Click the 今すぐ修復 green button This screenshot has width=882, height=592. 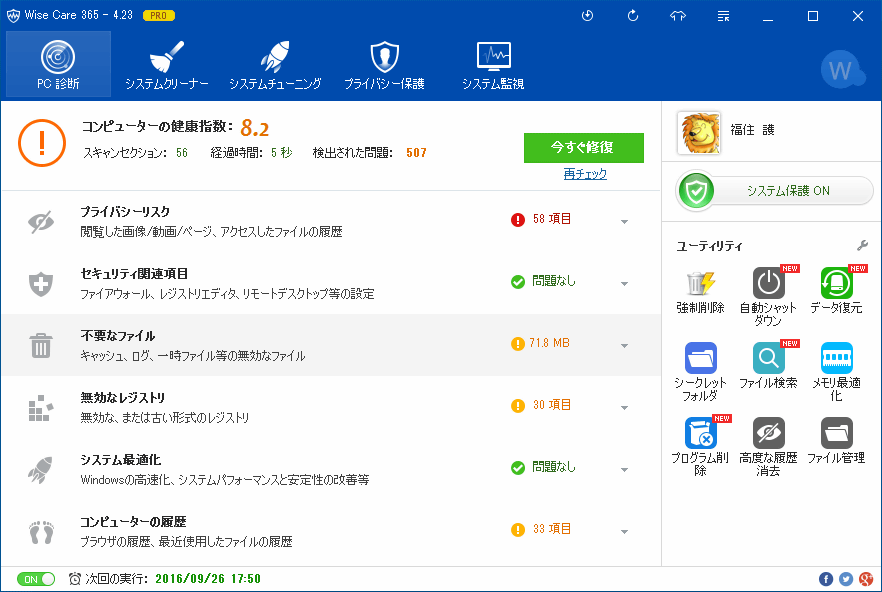pyautogui.click(x=584, y=148)
